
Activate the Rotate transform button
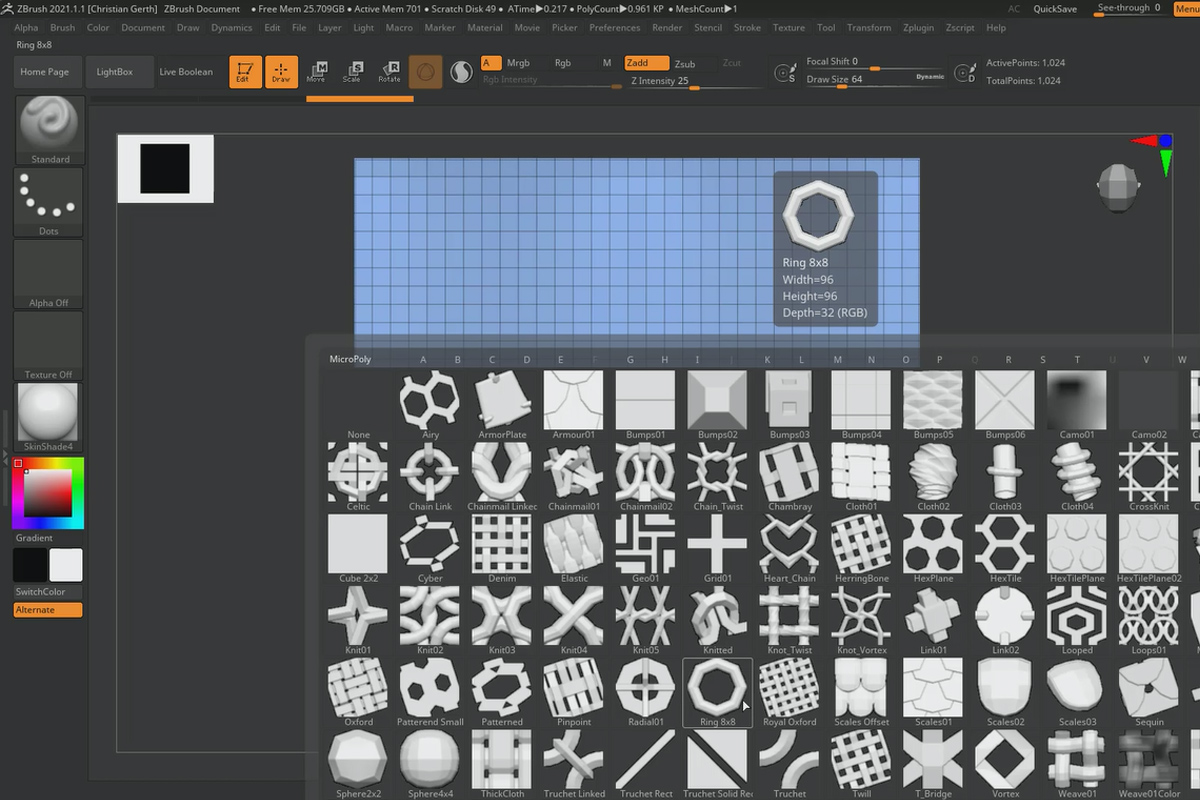(x=389, y=72)
